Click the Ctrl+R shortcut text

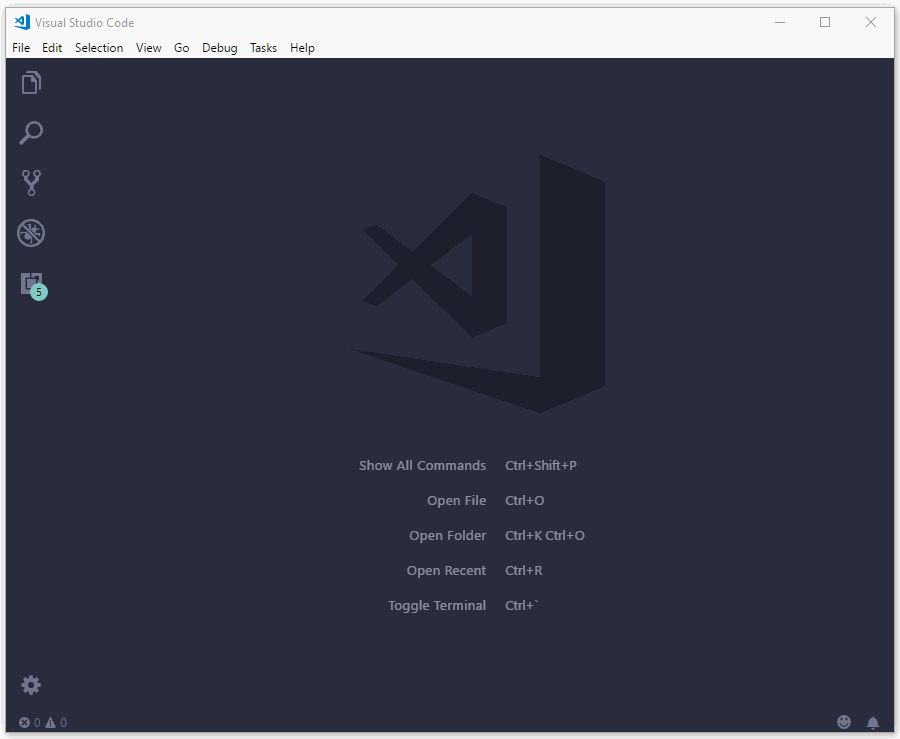click(x=523, y=570)
